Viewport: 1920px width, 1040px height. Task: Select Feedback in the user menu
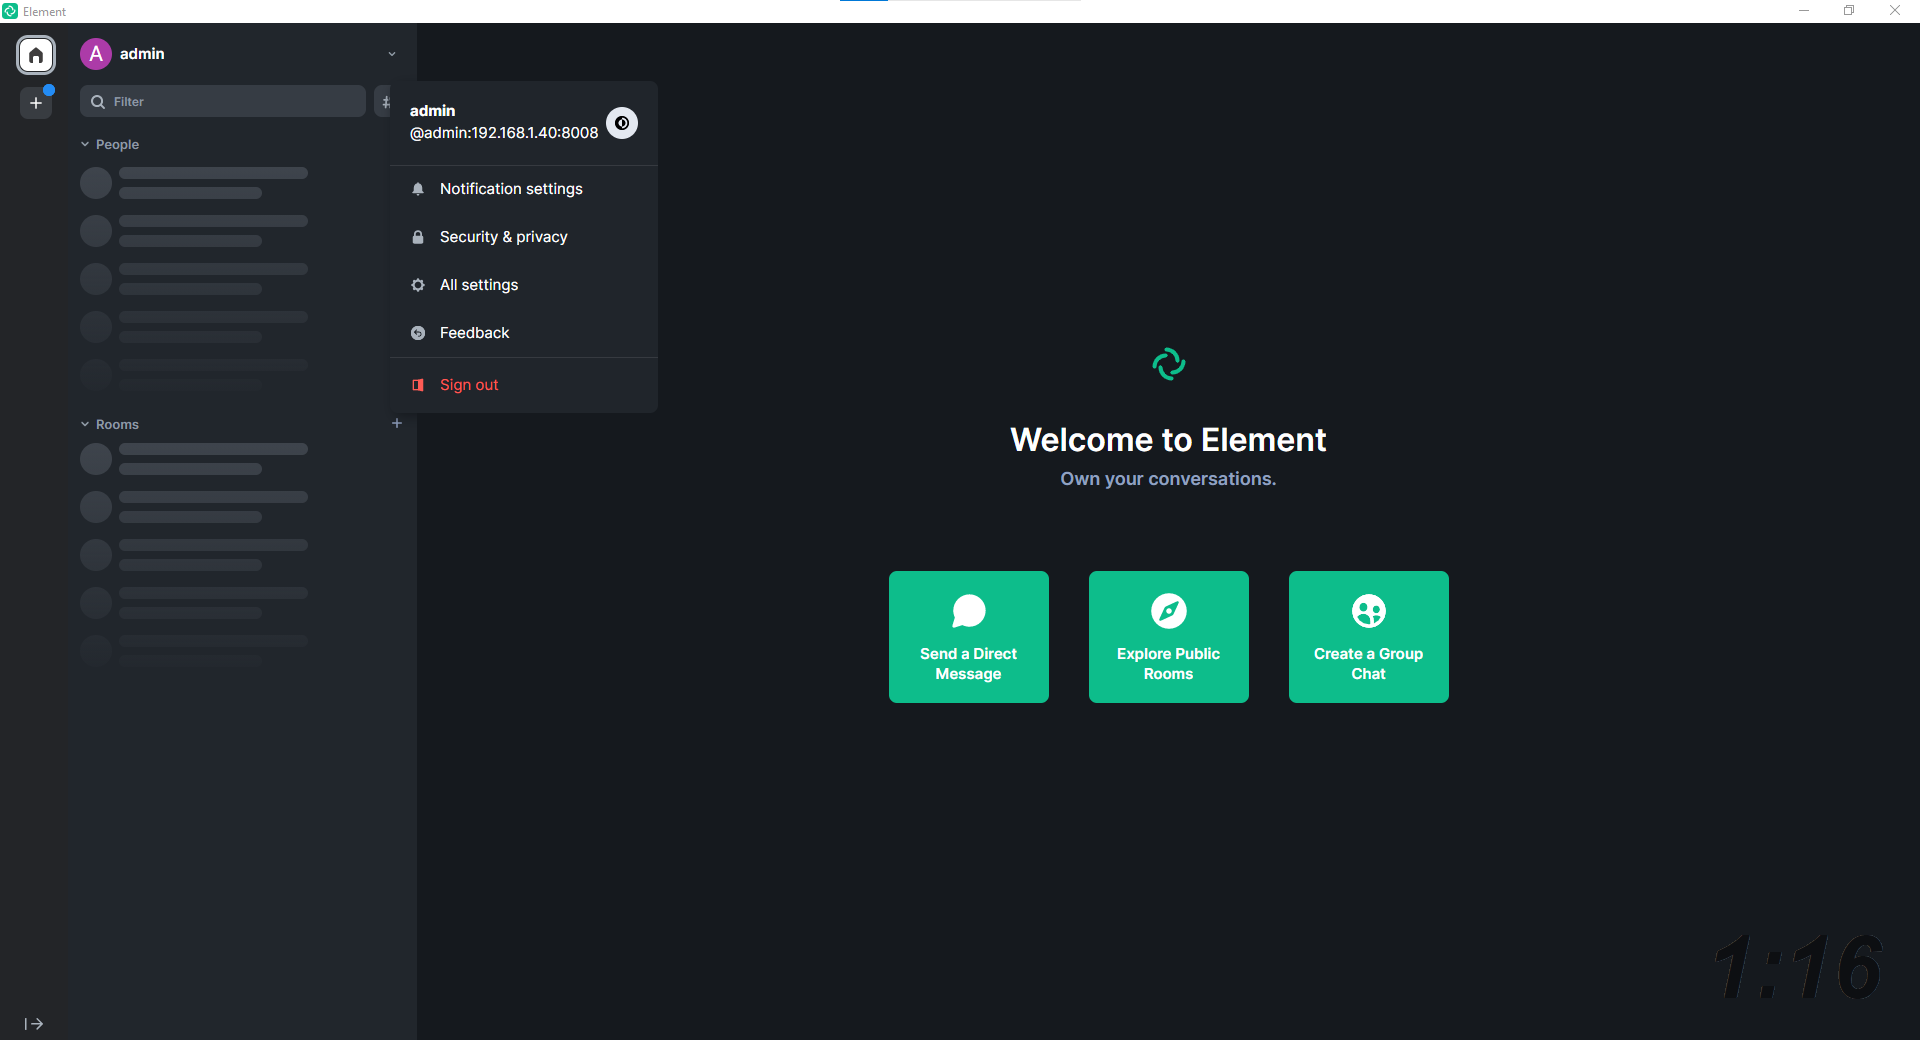[474, 333]
